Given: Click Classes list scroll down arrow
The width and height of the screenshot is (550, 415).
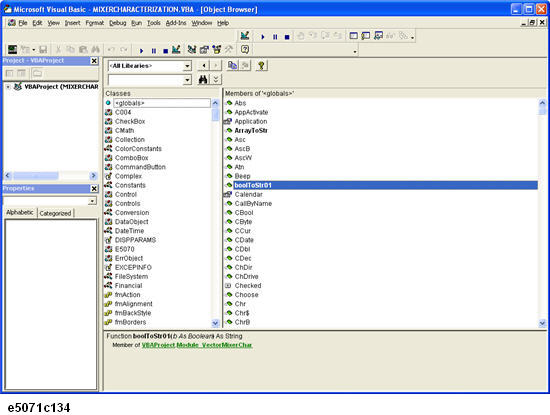Looking at the screenshot, I should tap(215, 323).
